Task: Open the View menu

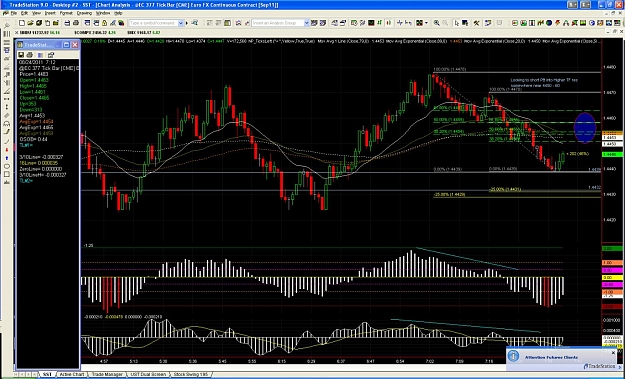Action: pos(36,13)
